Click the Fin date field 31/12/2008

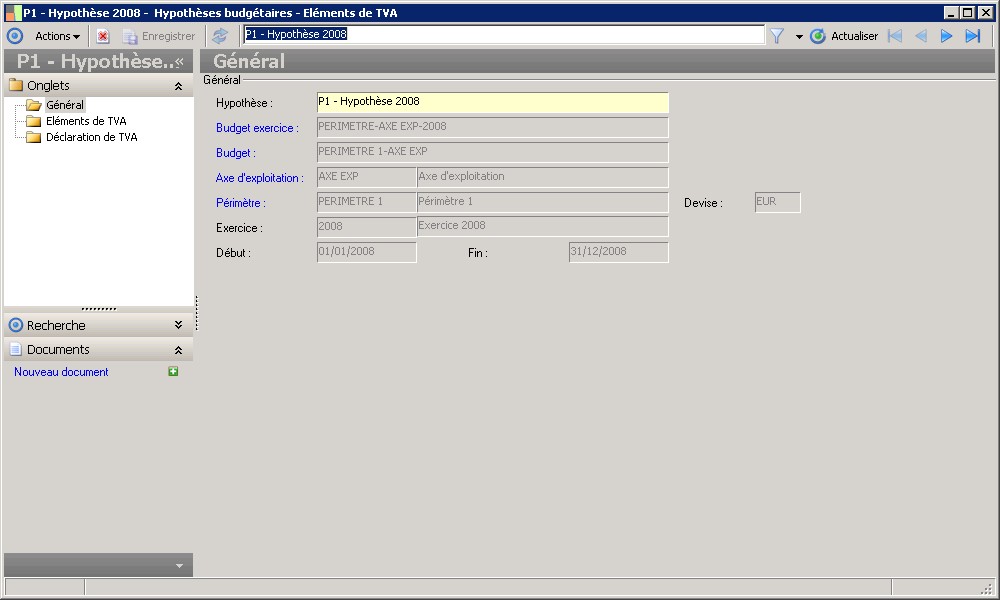[x=619, y=252]
